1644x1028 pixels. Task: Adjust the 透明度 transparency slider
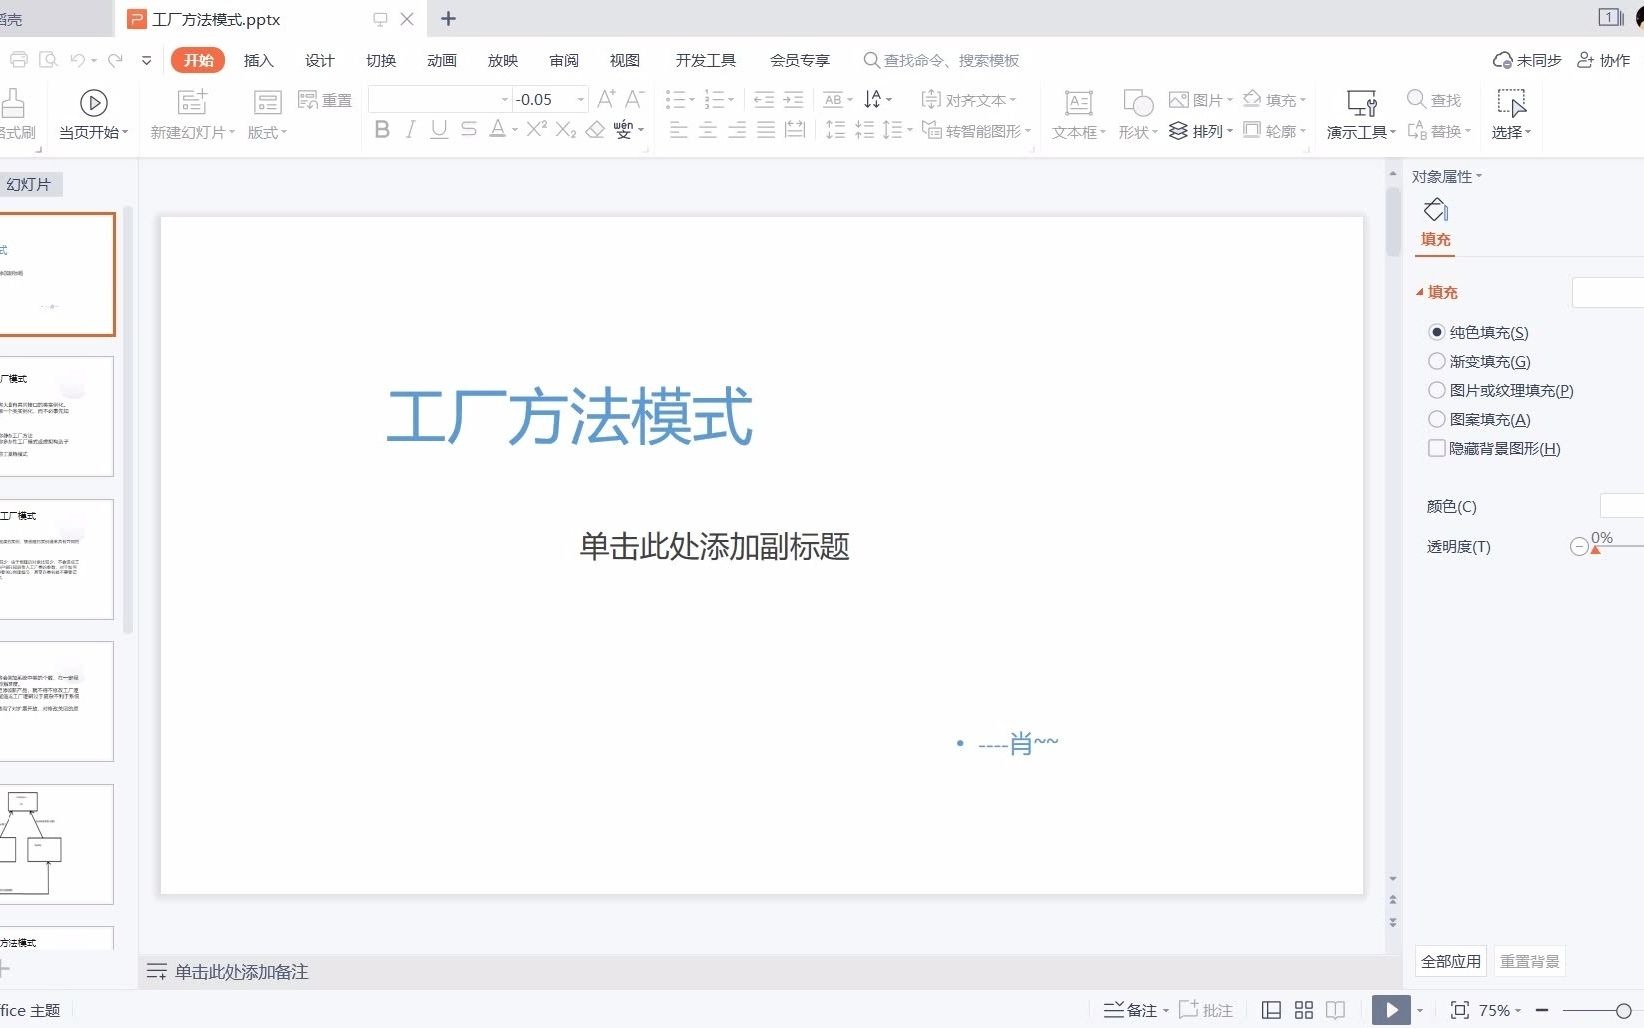pos(1596,549)
